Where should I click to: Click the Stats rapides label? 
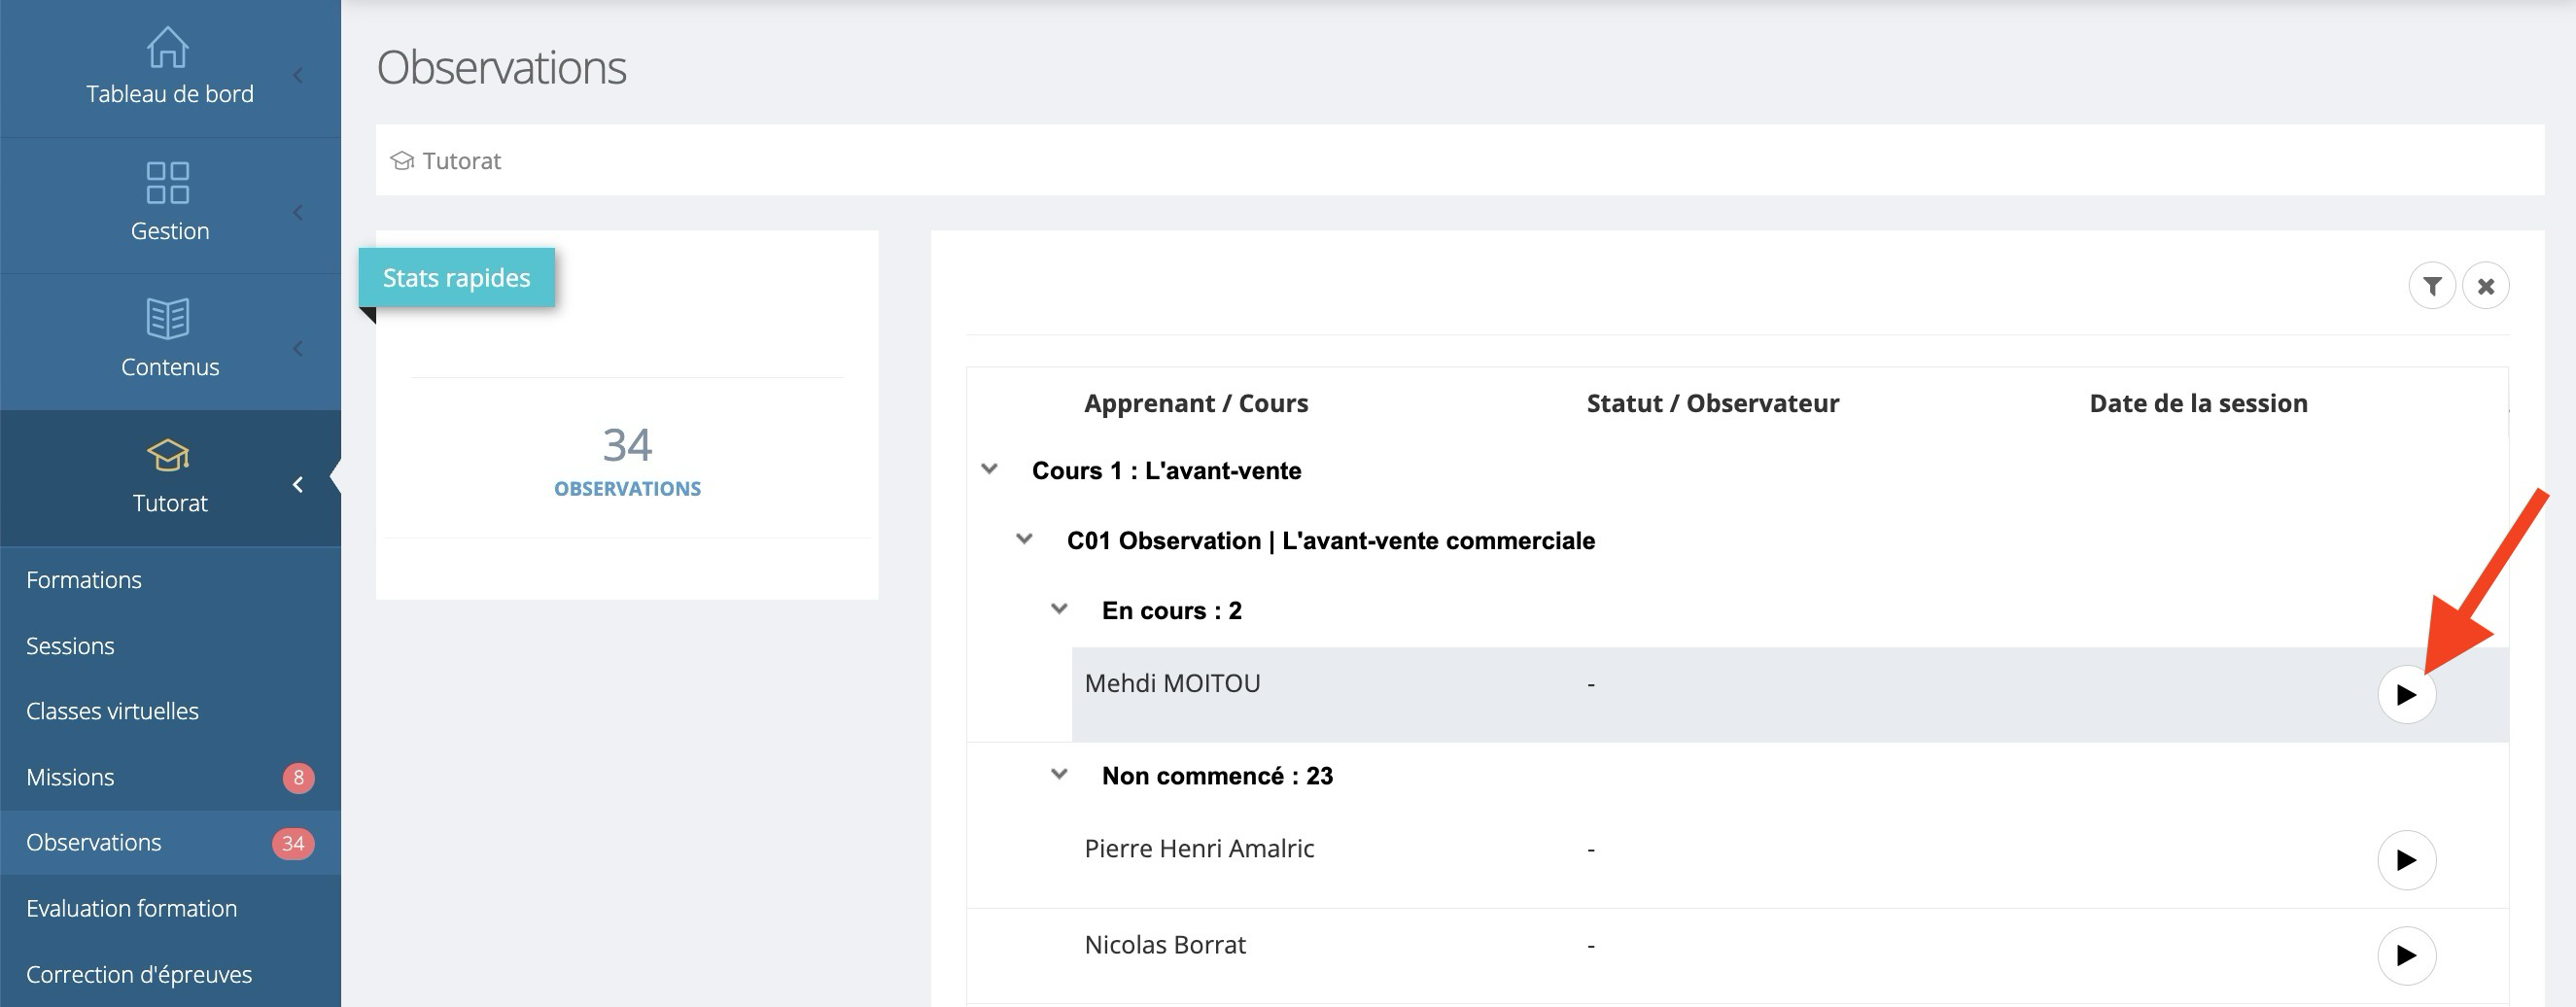456,278
